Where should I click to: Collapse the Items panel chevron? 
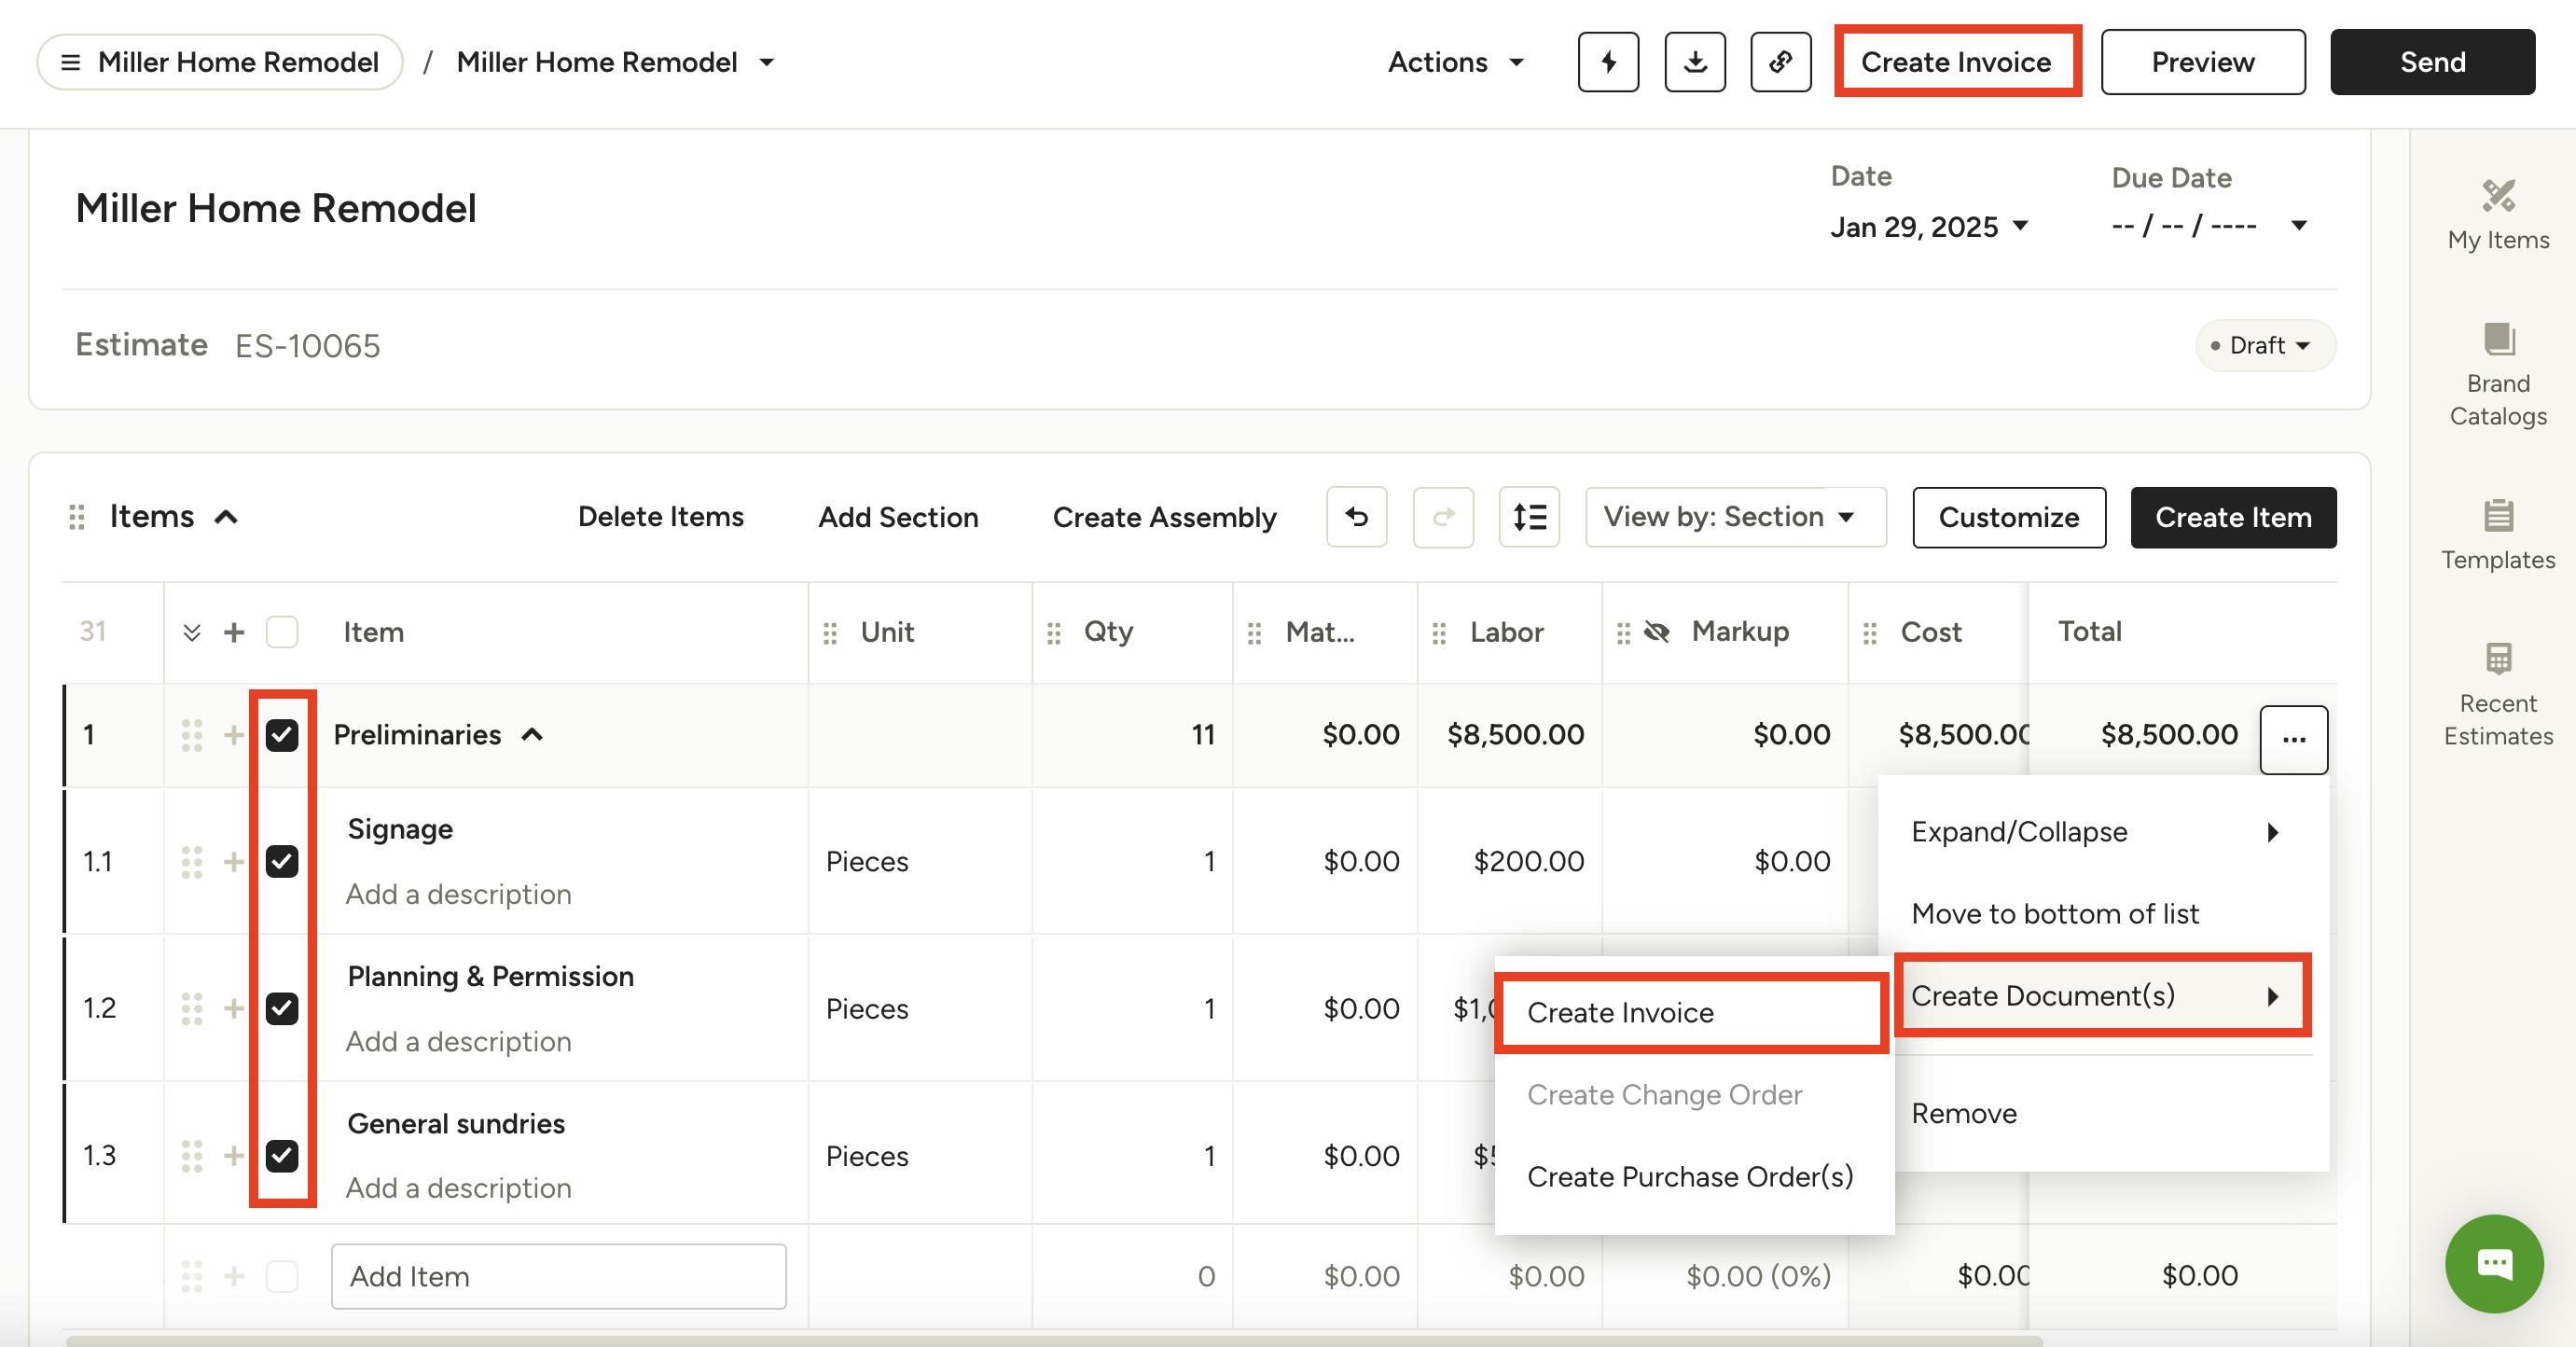[227, 517]
